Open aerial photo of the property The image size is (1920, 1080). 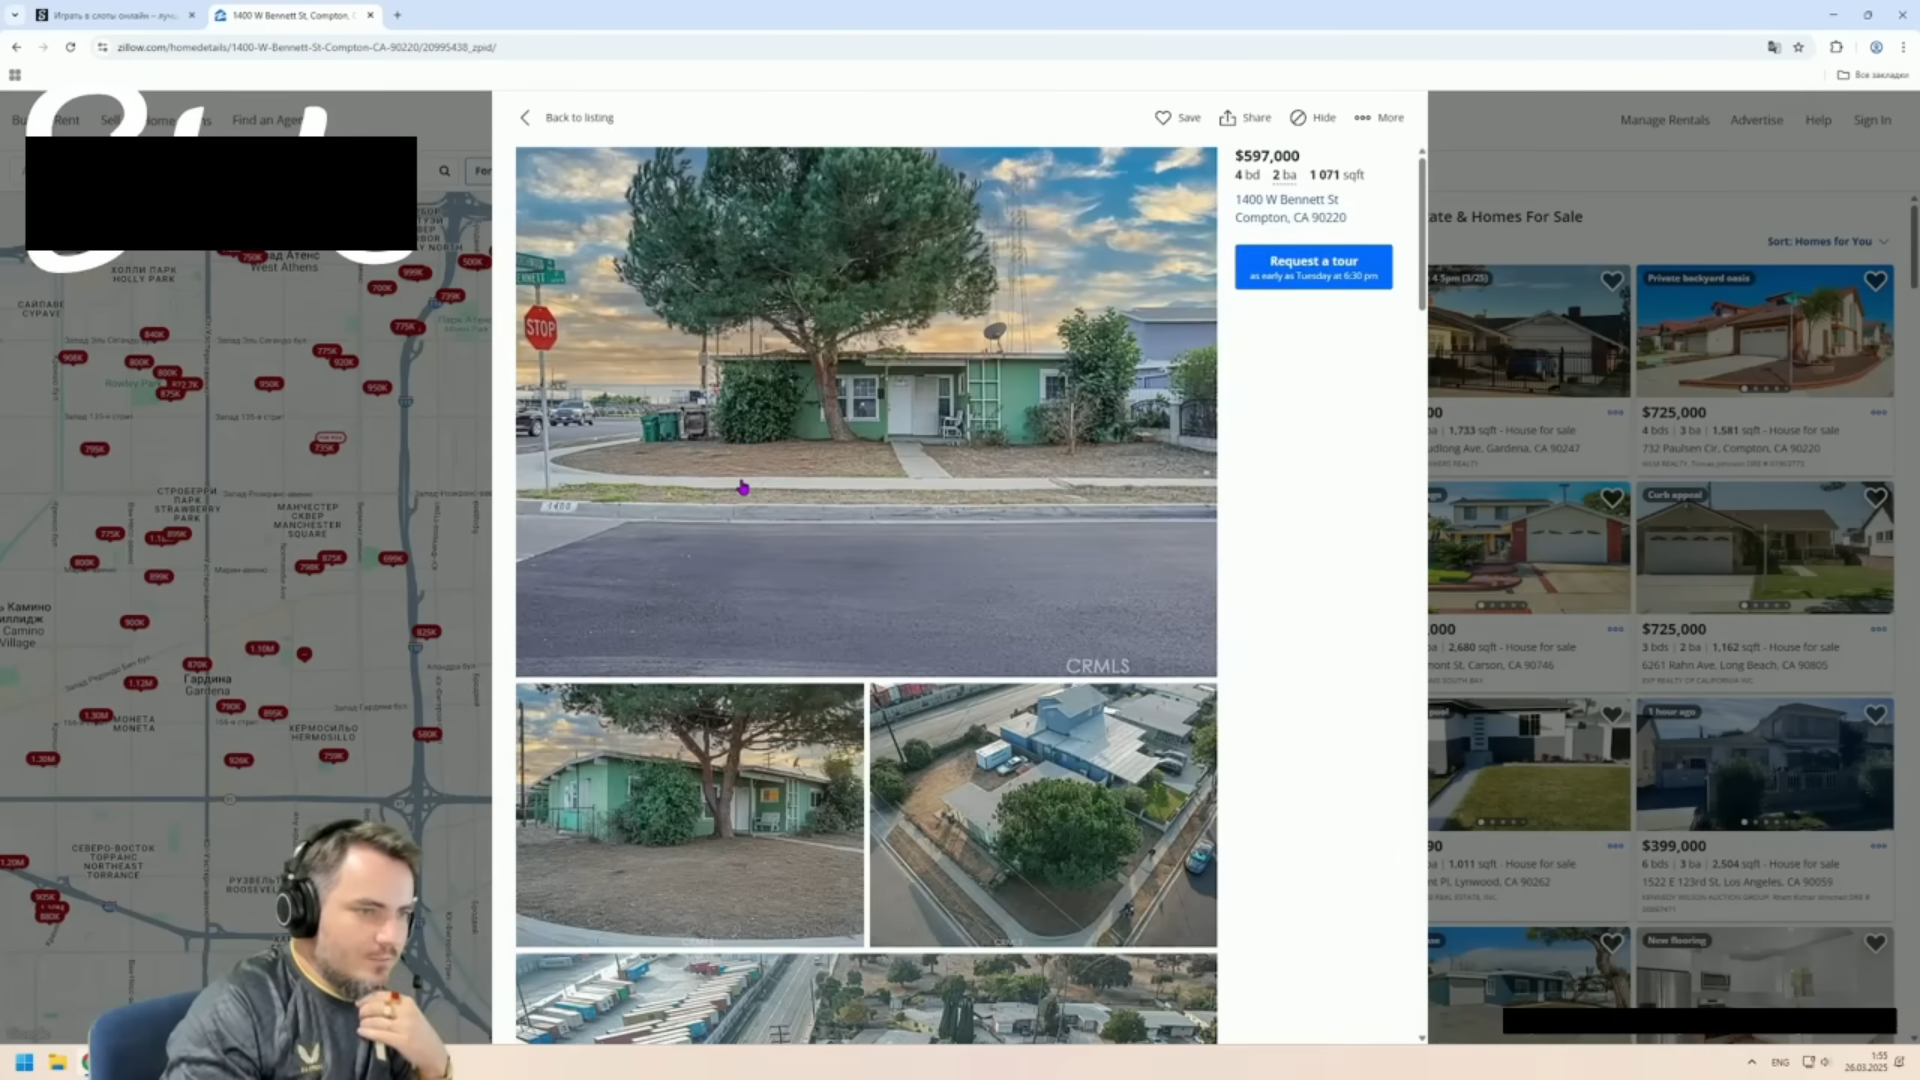point(1043,815)
